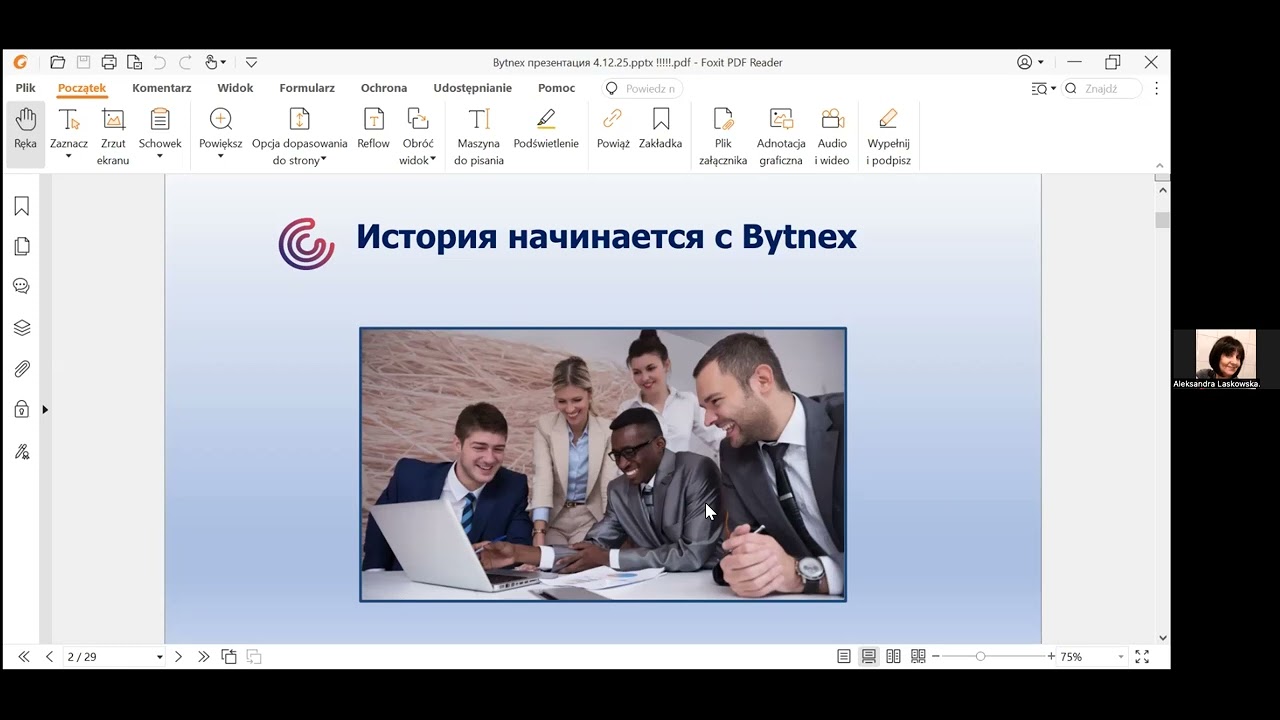Click the zoom out minus button
This screenshot has width=1280, height=720.
pyautogui.click(x=936, y=657)
